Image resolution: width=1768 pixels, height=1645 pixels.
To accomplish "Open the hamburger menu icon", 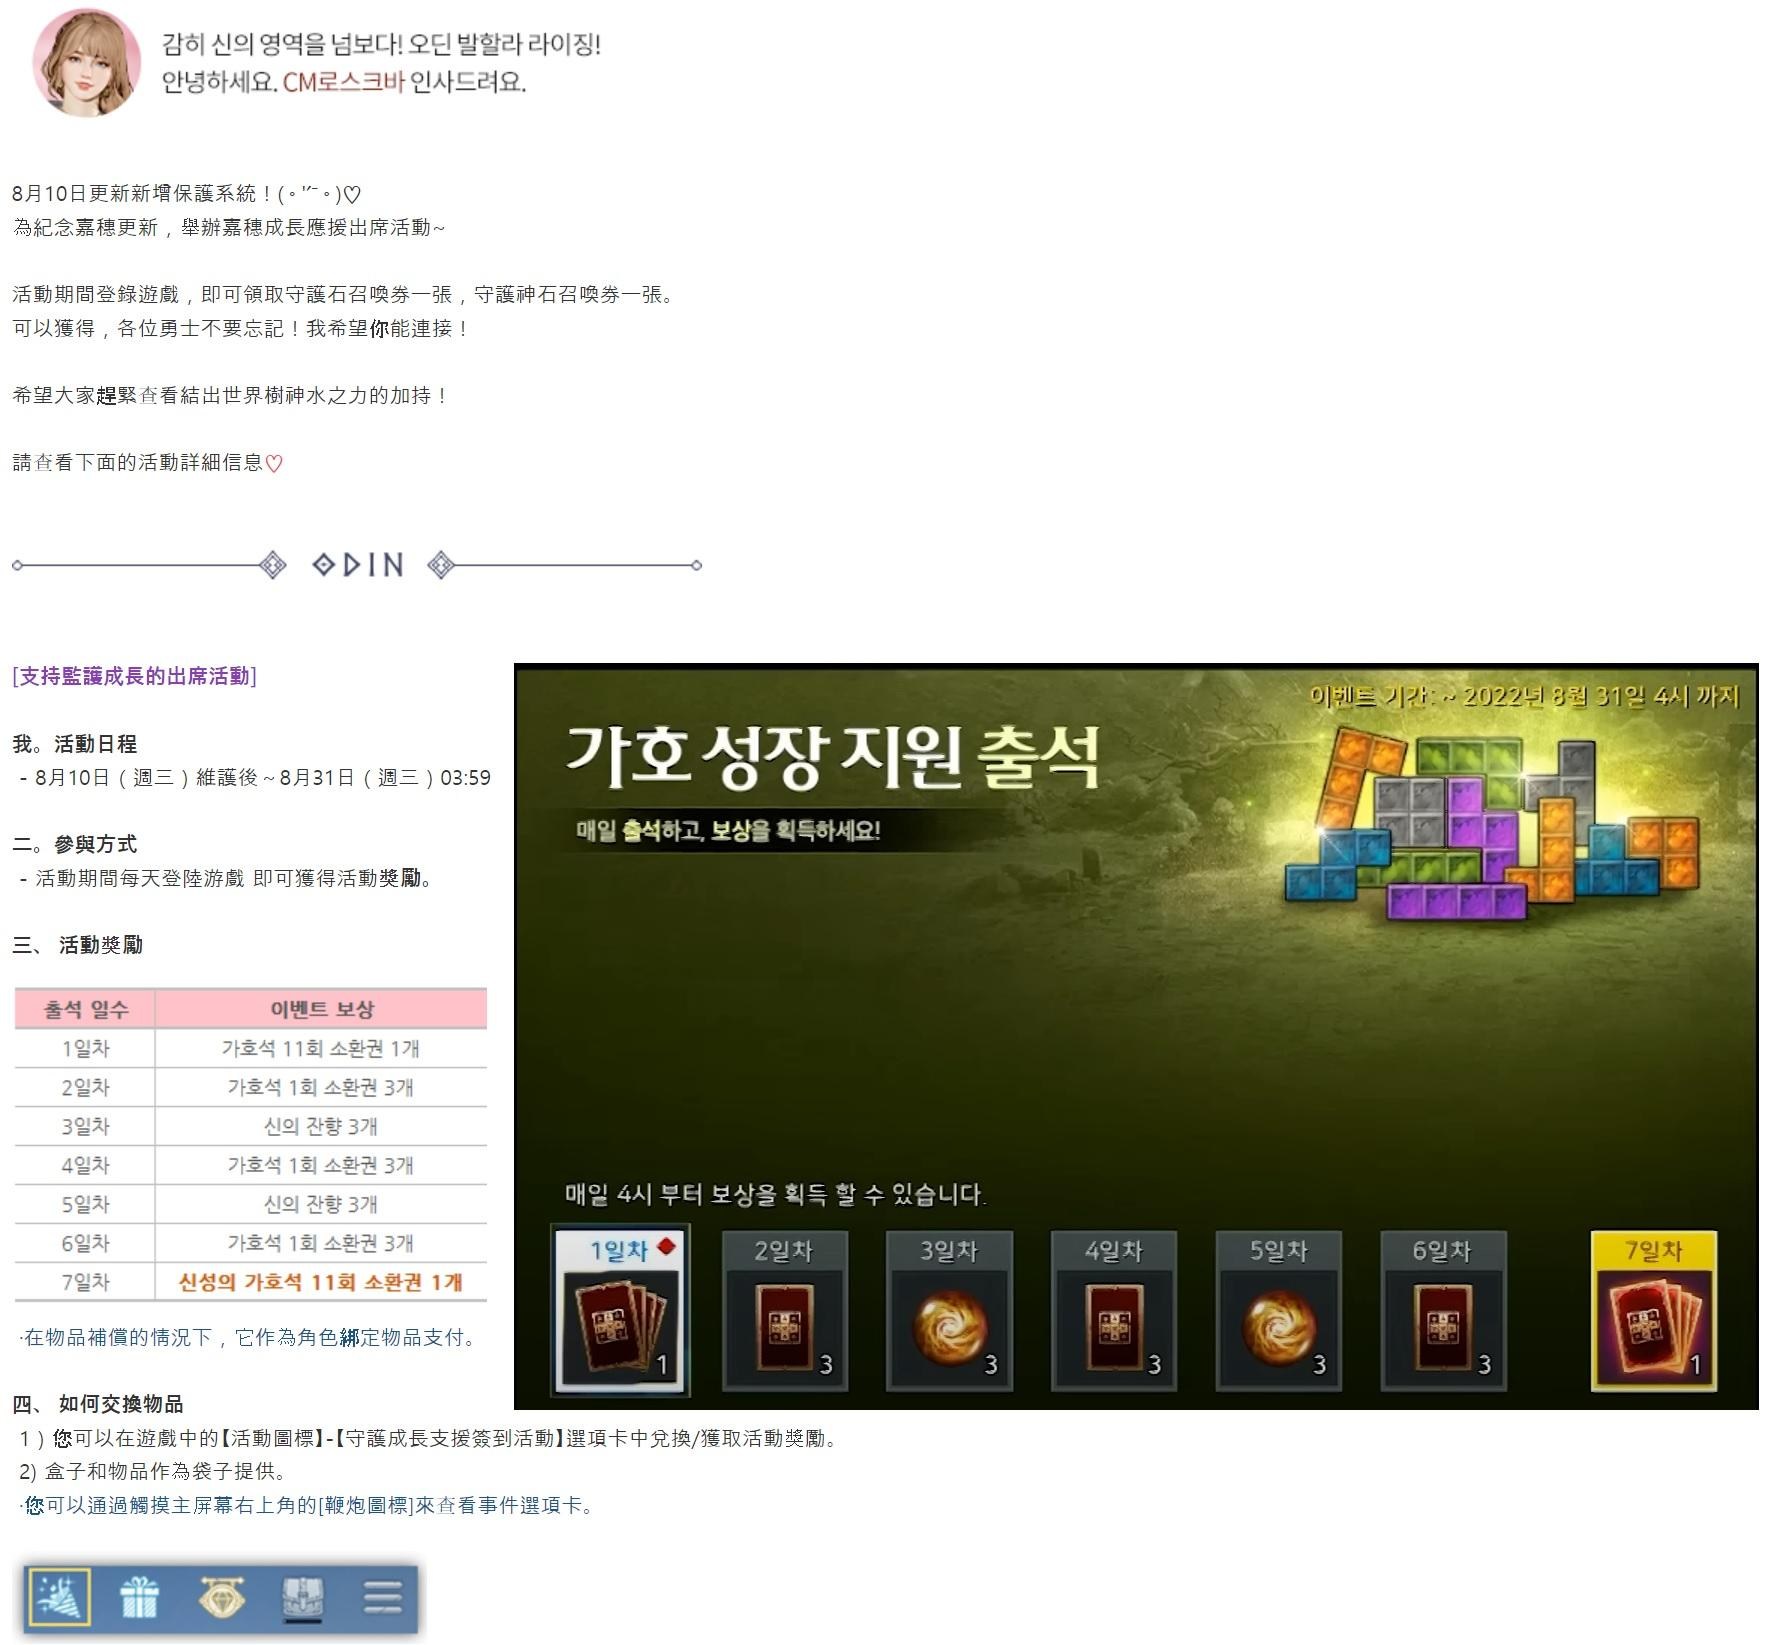I will 383,1597.
